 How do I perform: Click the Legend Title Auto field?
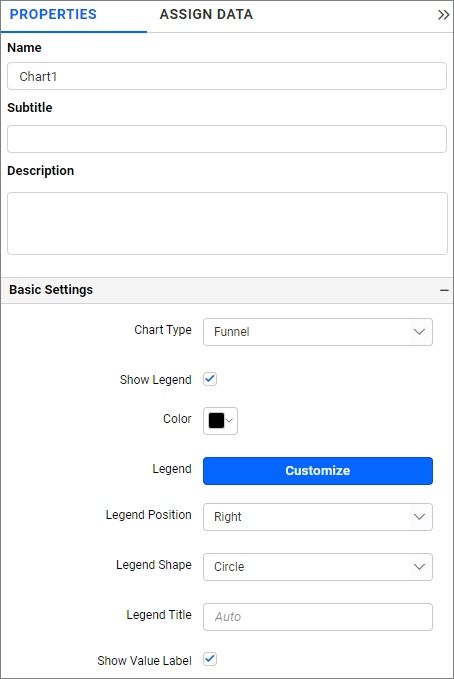tap(318, 617)
